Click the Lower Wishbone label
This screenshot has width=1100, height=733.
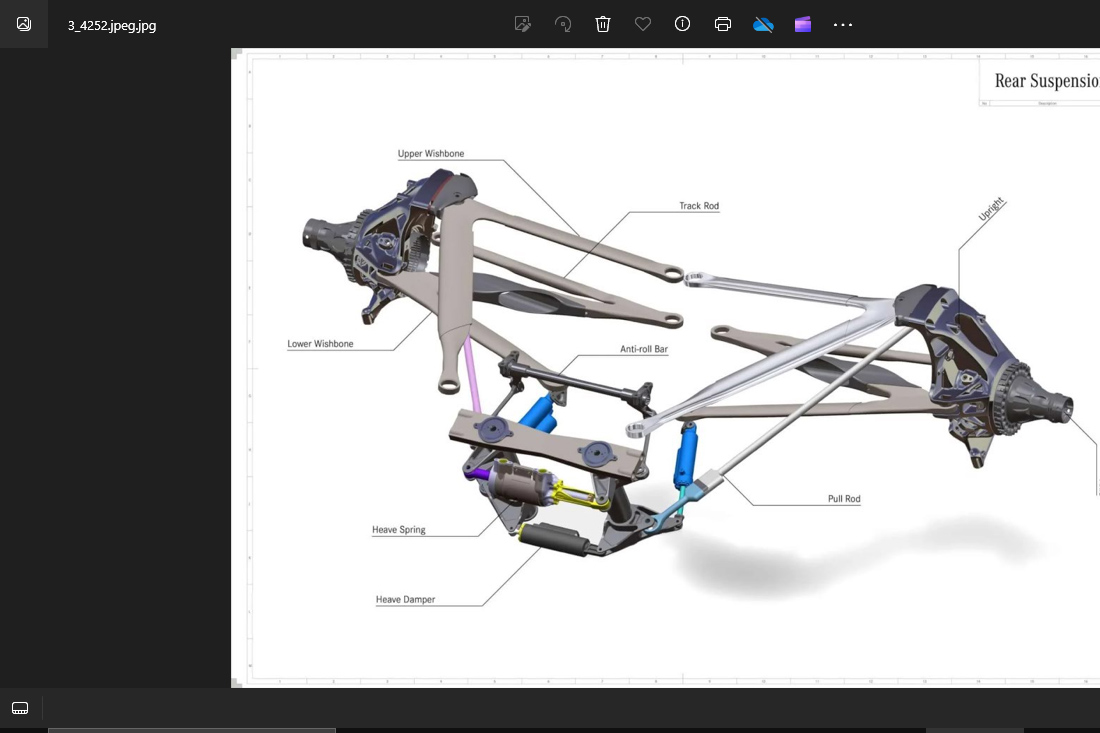pos(320,344)
